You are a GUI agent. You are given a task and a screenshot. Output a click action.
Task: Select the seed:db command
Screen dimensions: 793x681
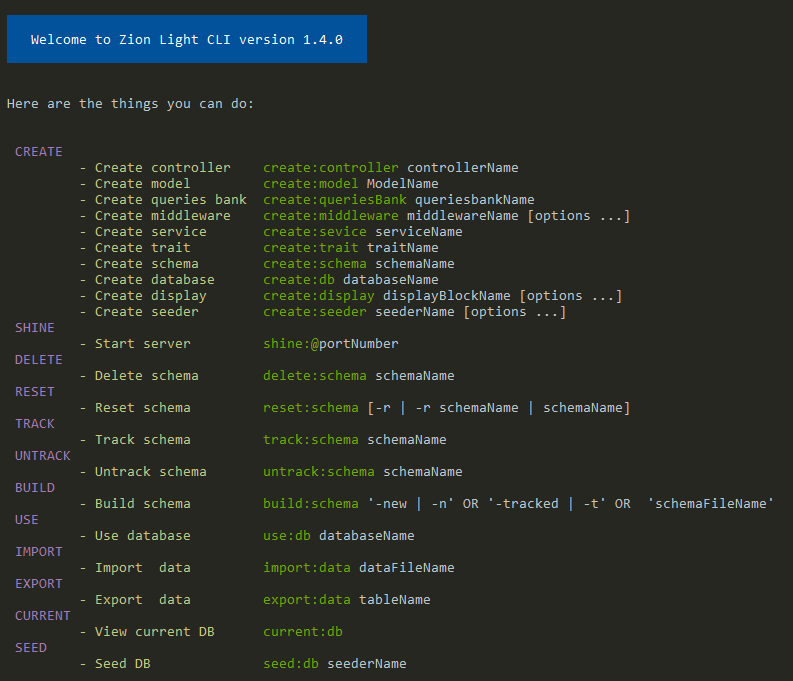(291, 664)
